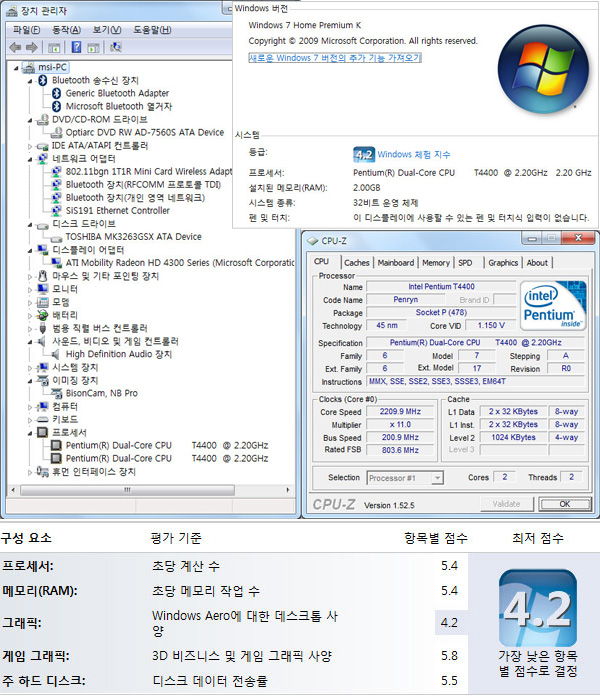The image size is (600, 698).
Task: Click the DVD/CD-ROM 드라이브 category icon
Action: click(x=43, y=119)
